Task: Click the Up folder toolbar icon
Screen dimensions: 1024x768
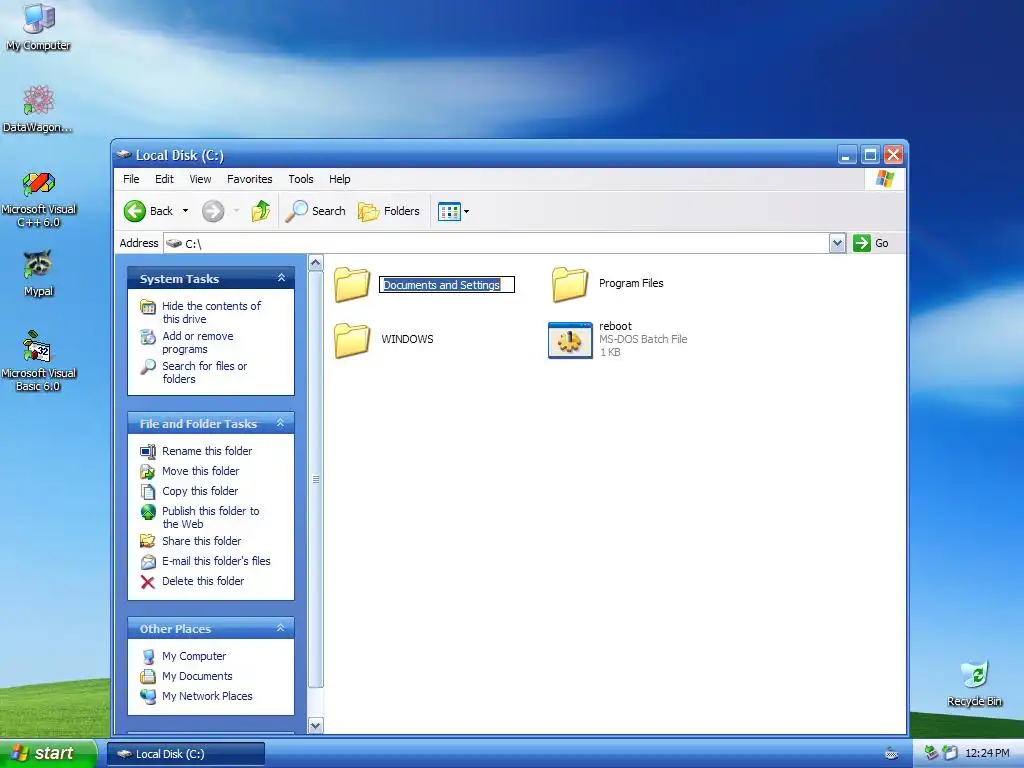Action: click(x=261, y=211)
